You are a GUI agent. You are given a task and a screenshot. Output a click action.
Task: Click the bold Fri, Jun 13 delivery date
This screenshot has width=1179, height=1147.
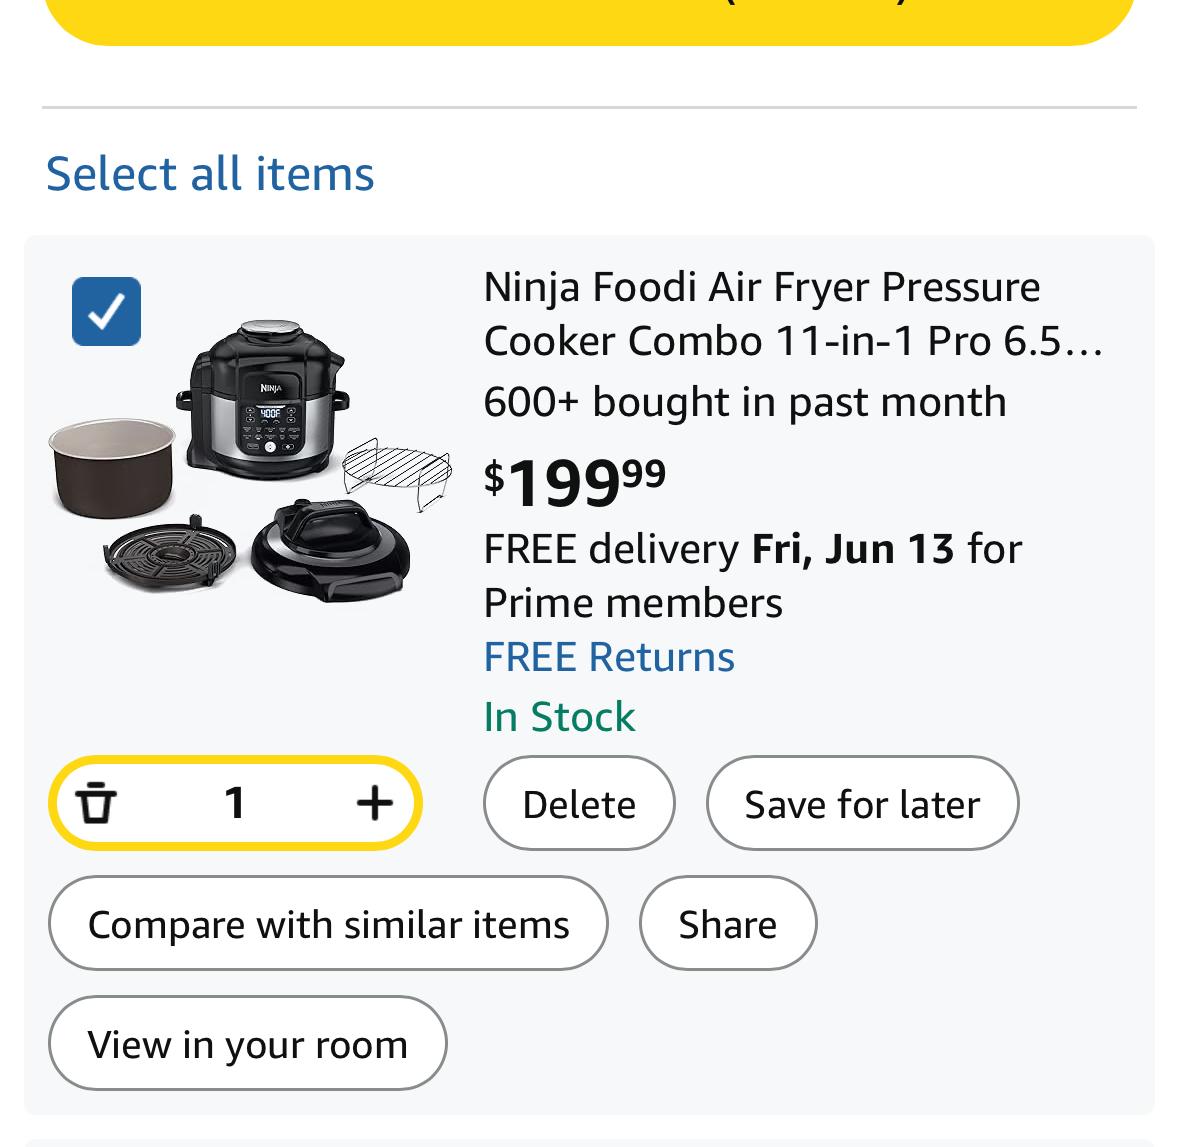click(x=852, y=549)
